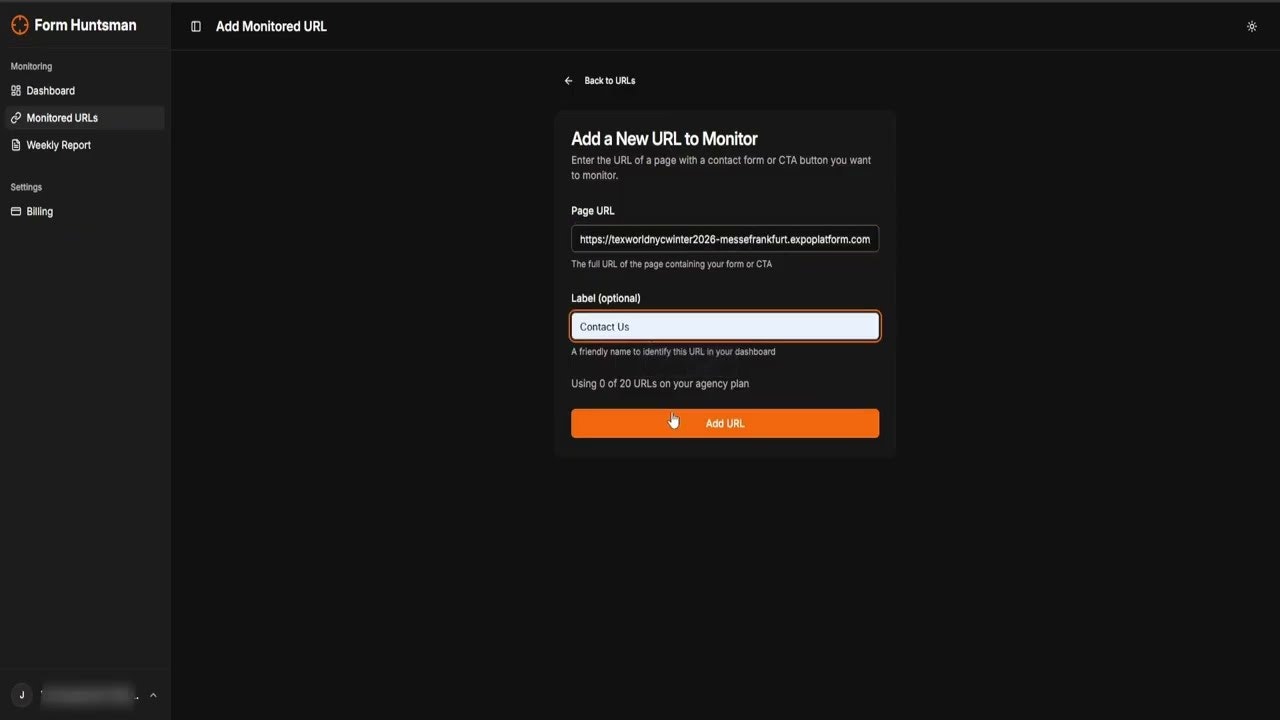Switch theme with the sun icon
Image resolution: width=1280 pixels, height=720 pixels.
[x=1252, y=27]
